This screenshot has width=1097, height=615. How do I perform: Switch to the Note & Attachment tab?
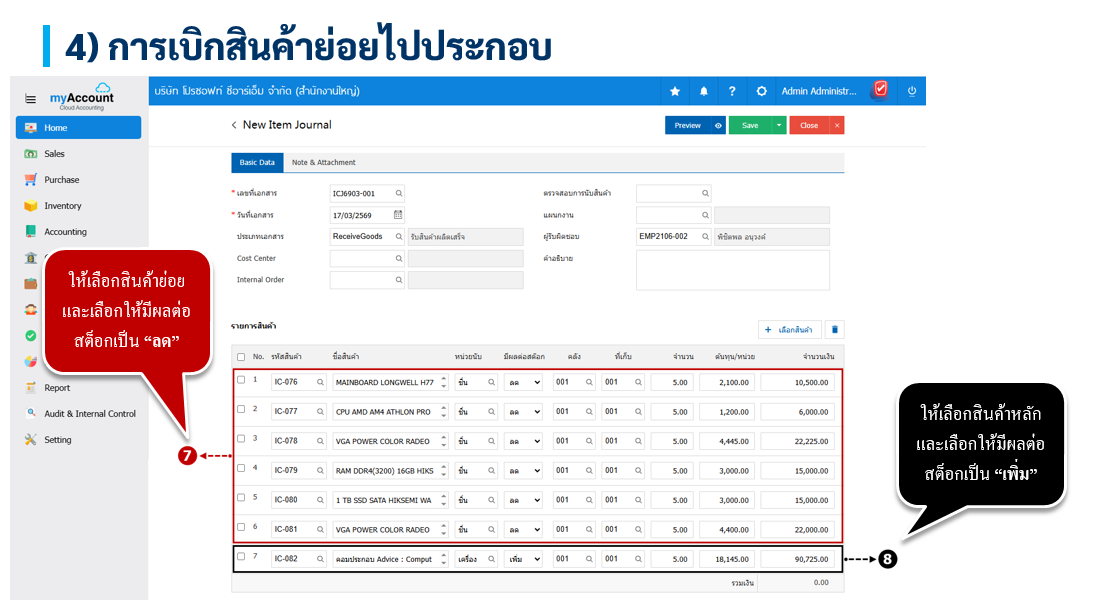323,162
